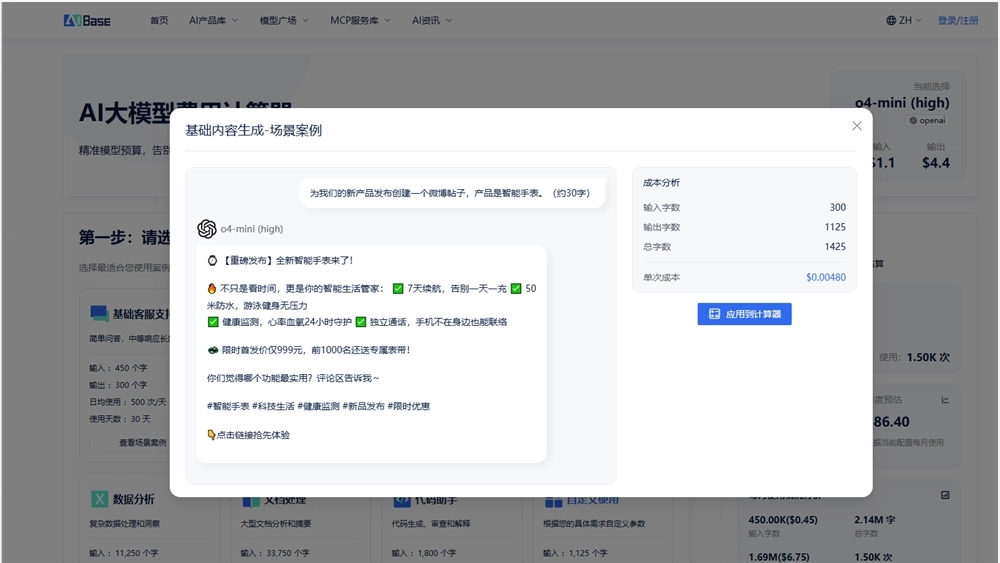The width and height of the screenshot is (1000, 563).
Task: Click the 单次成本 label
Action: point(661,277)
